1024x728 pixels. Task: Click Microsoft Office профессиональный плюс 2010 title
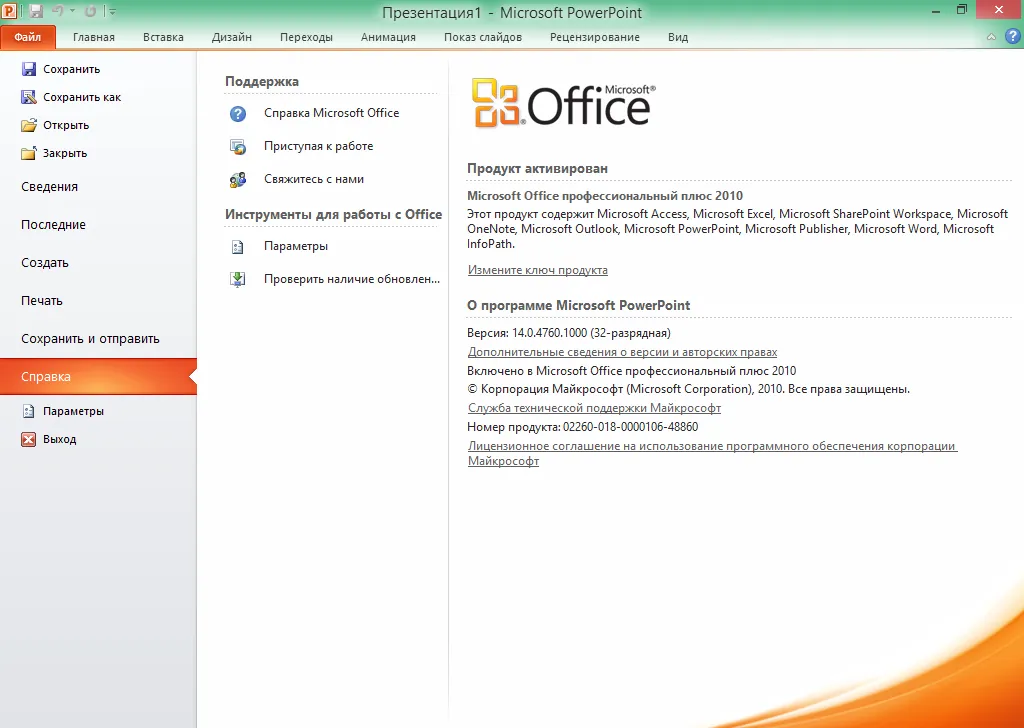605,196
